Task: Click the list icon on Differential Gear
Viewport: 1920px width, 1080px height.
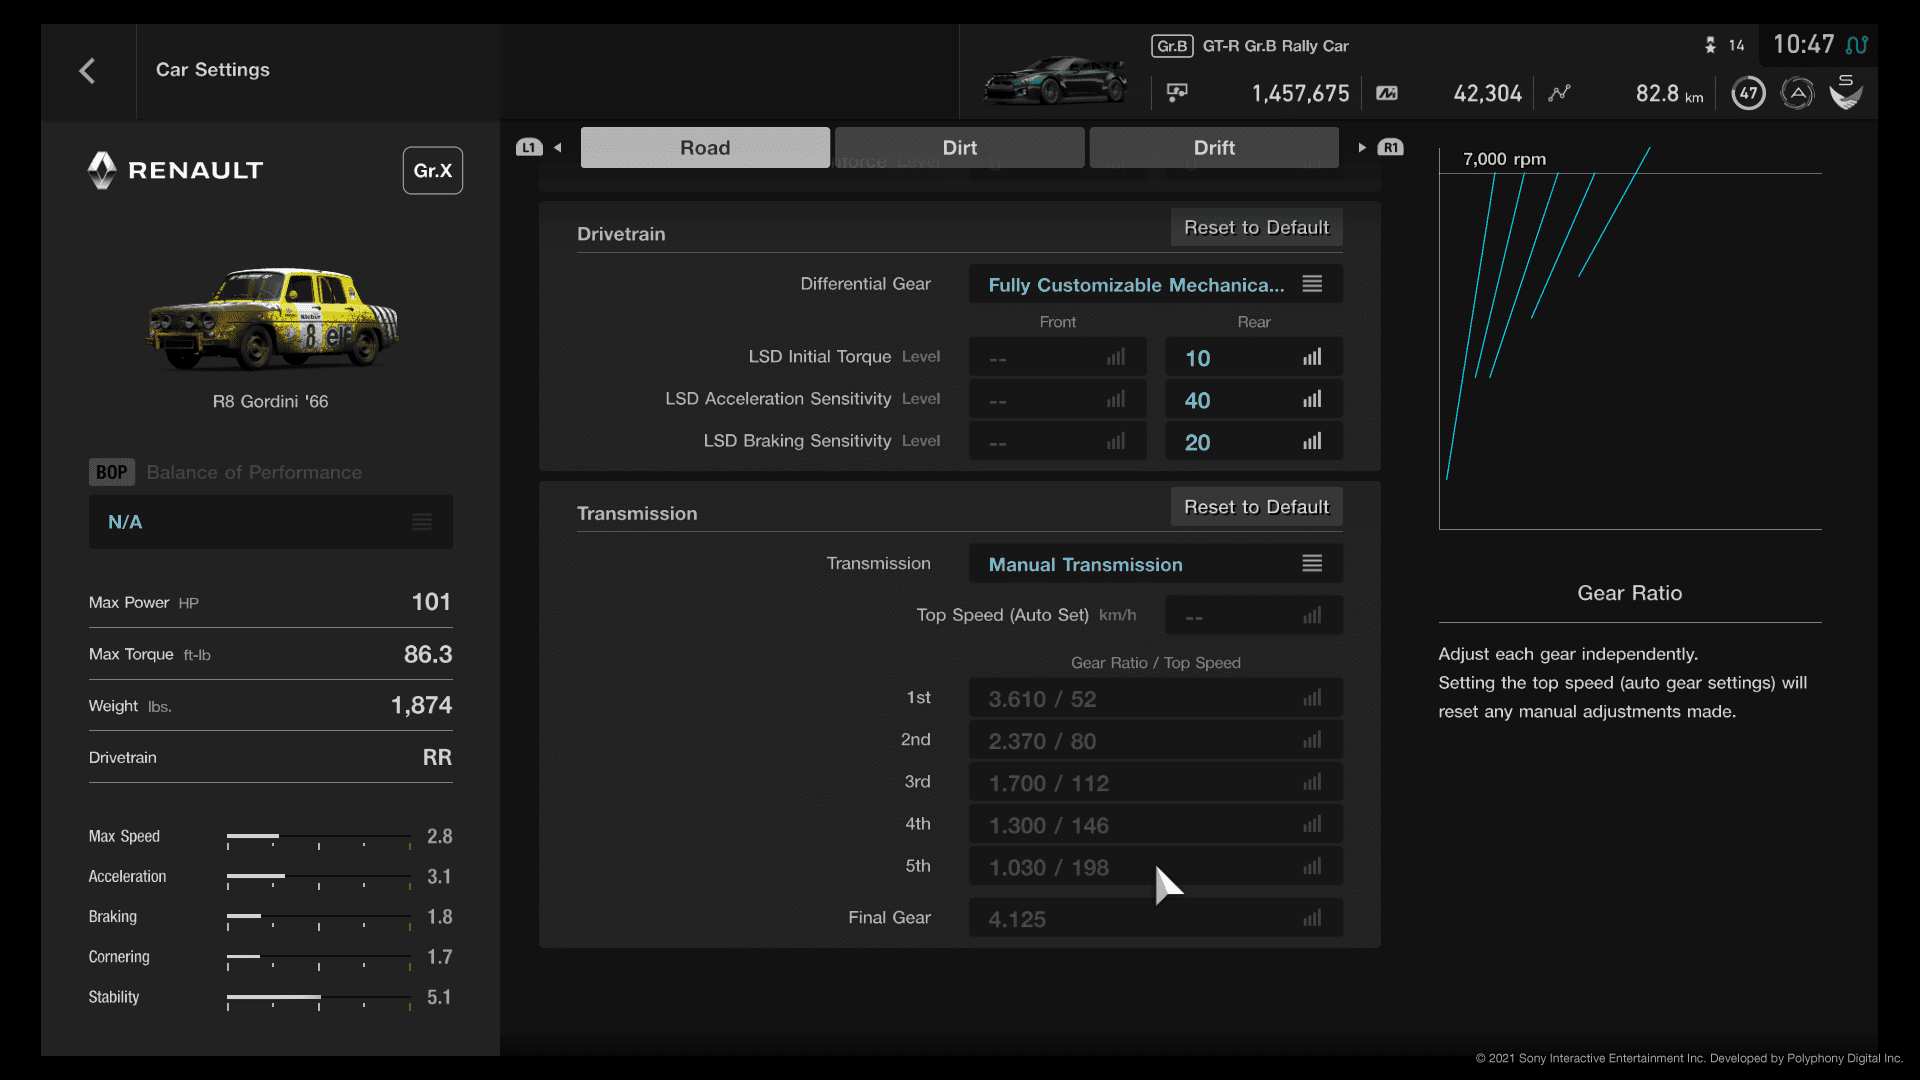Action: point(1312,284)
